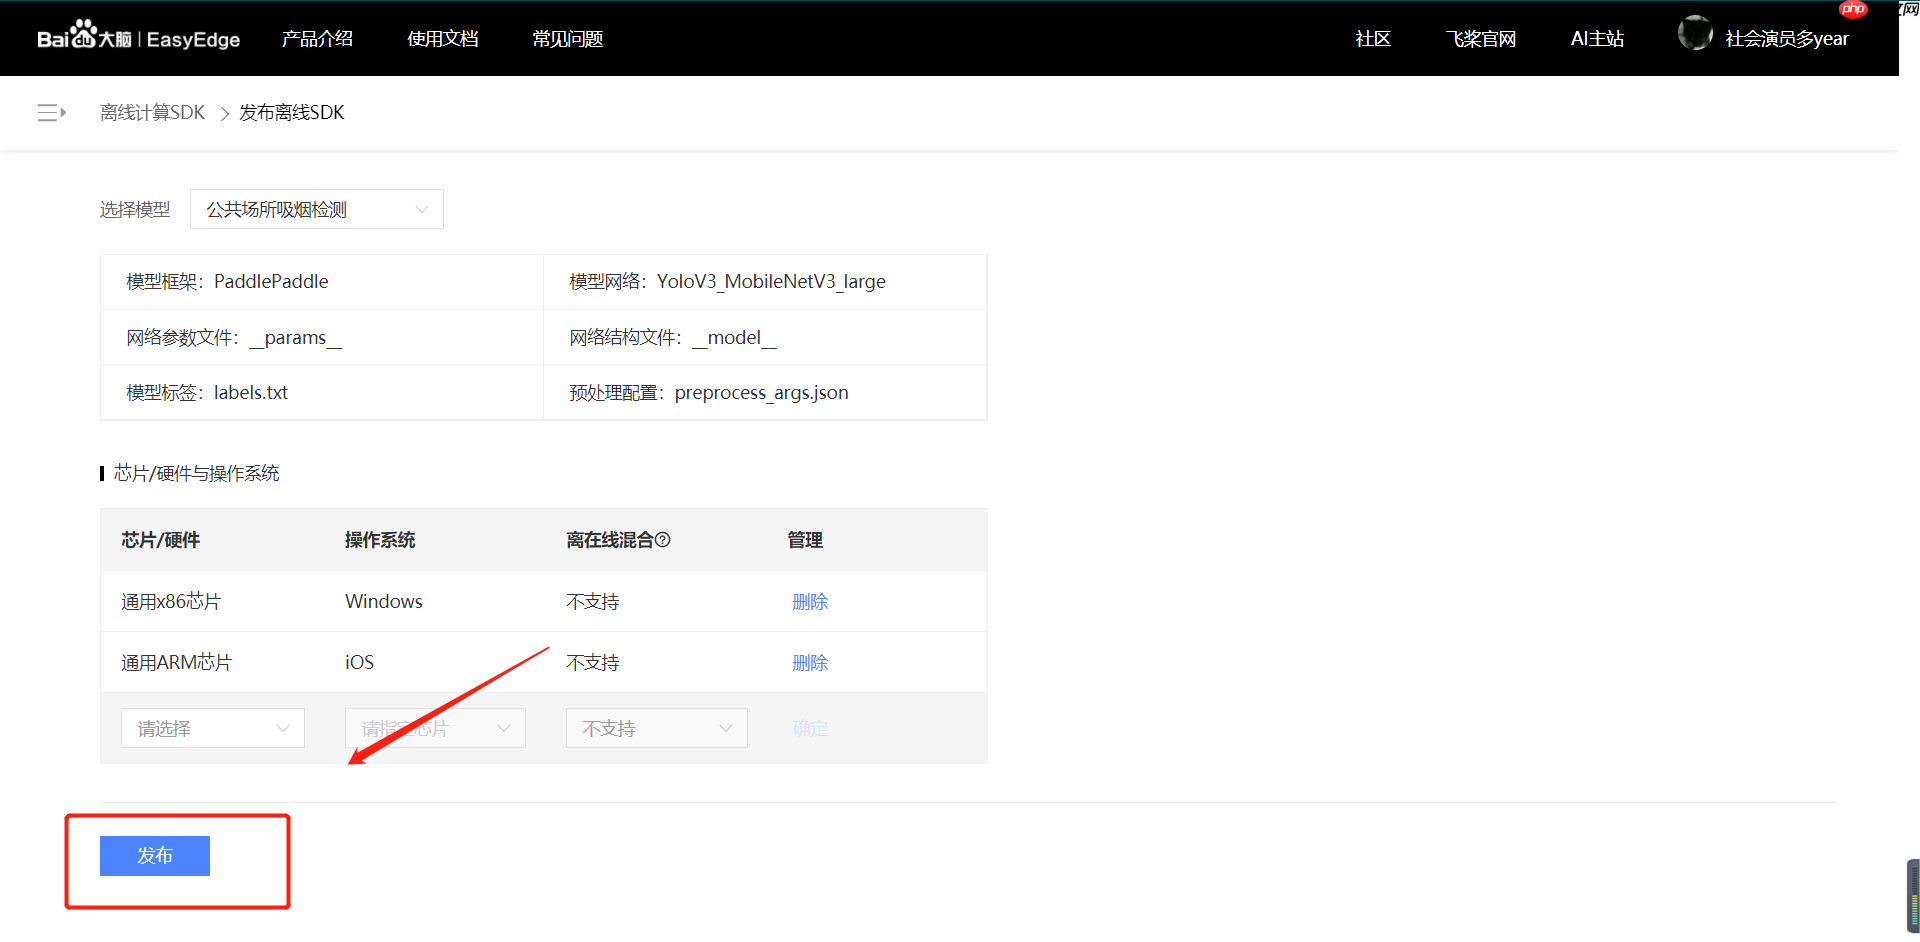1920x942 pixels.
Task: Delete the Windows x86 chip row
Action: (x=810, y=601)
